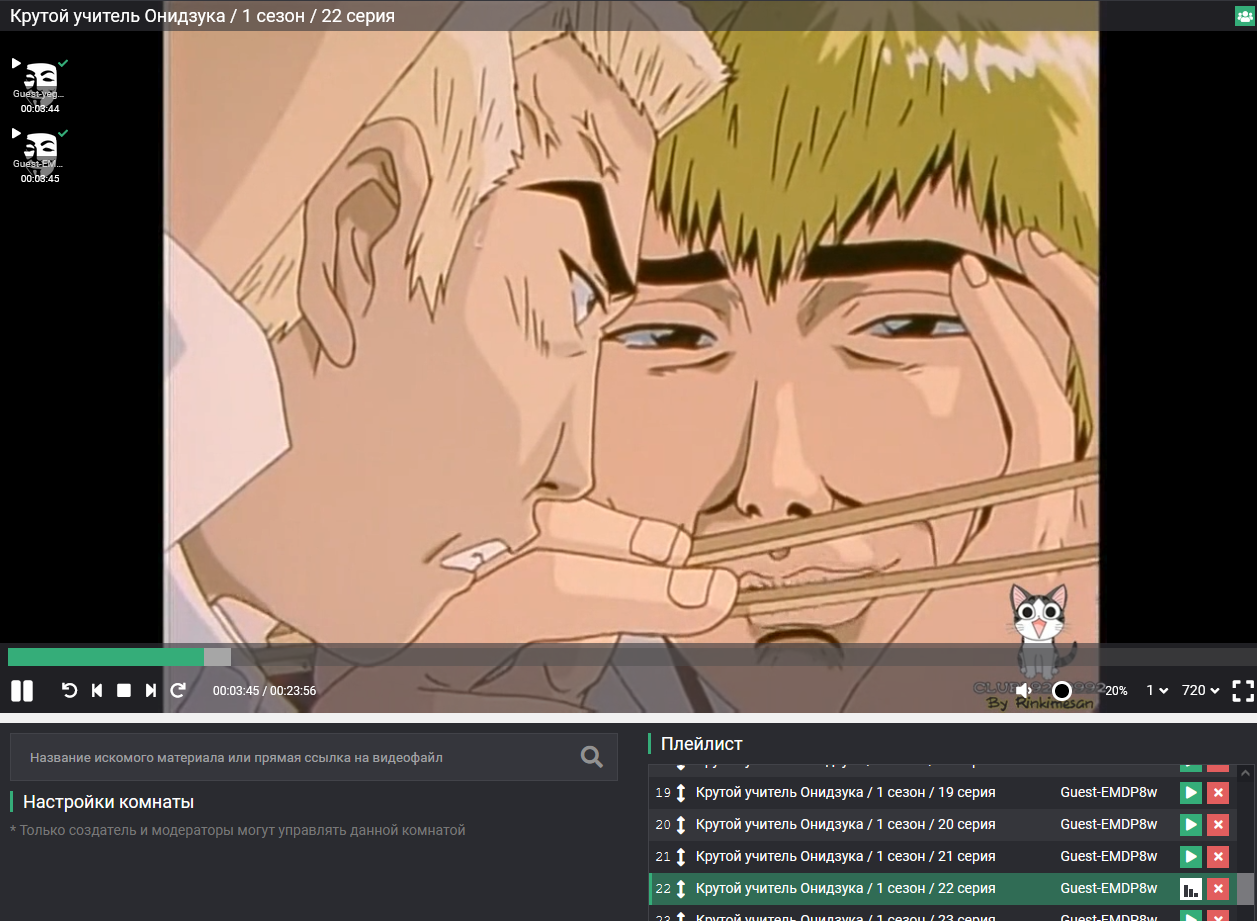Stop the video with the square icon
The image size is (1257, 921).
click(124, 690)
